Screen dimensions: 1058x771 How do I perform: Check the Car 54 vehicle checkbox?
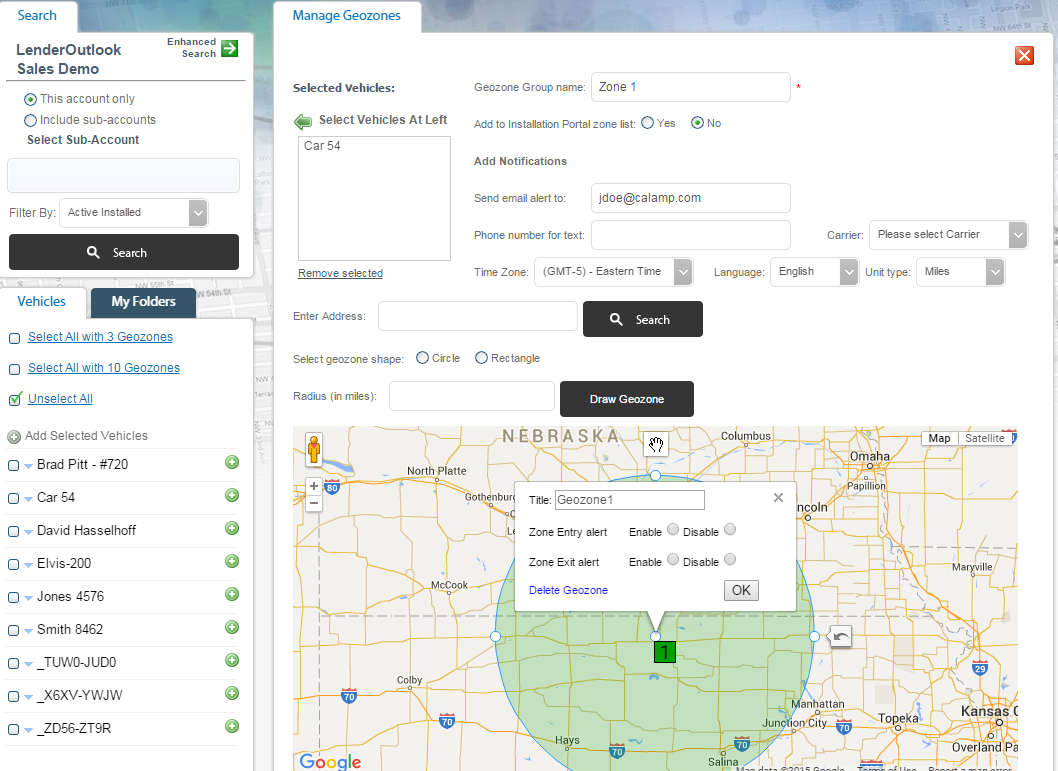[13, 498]
